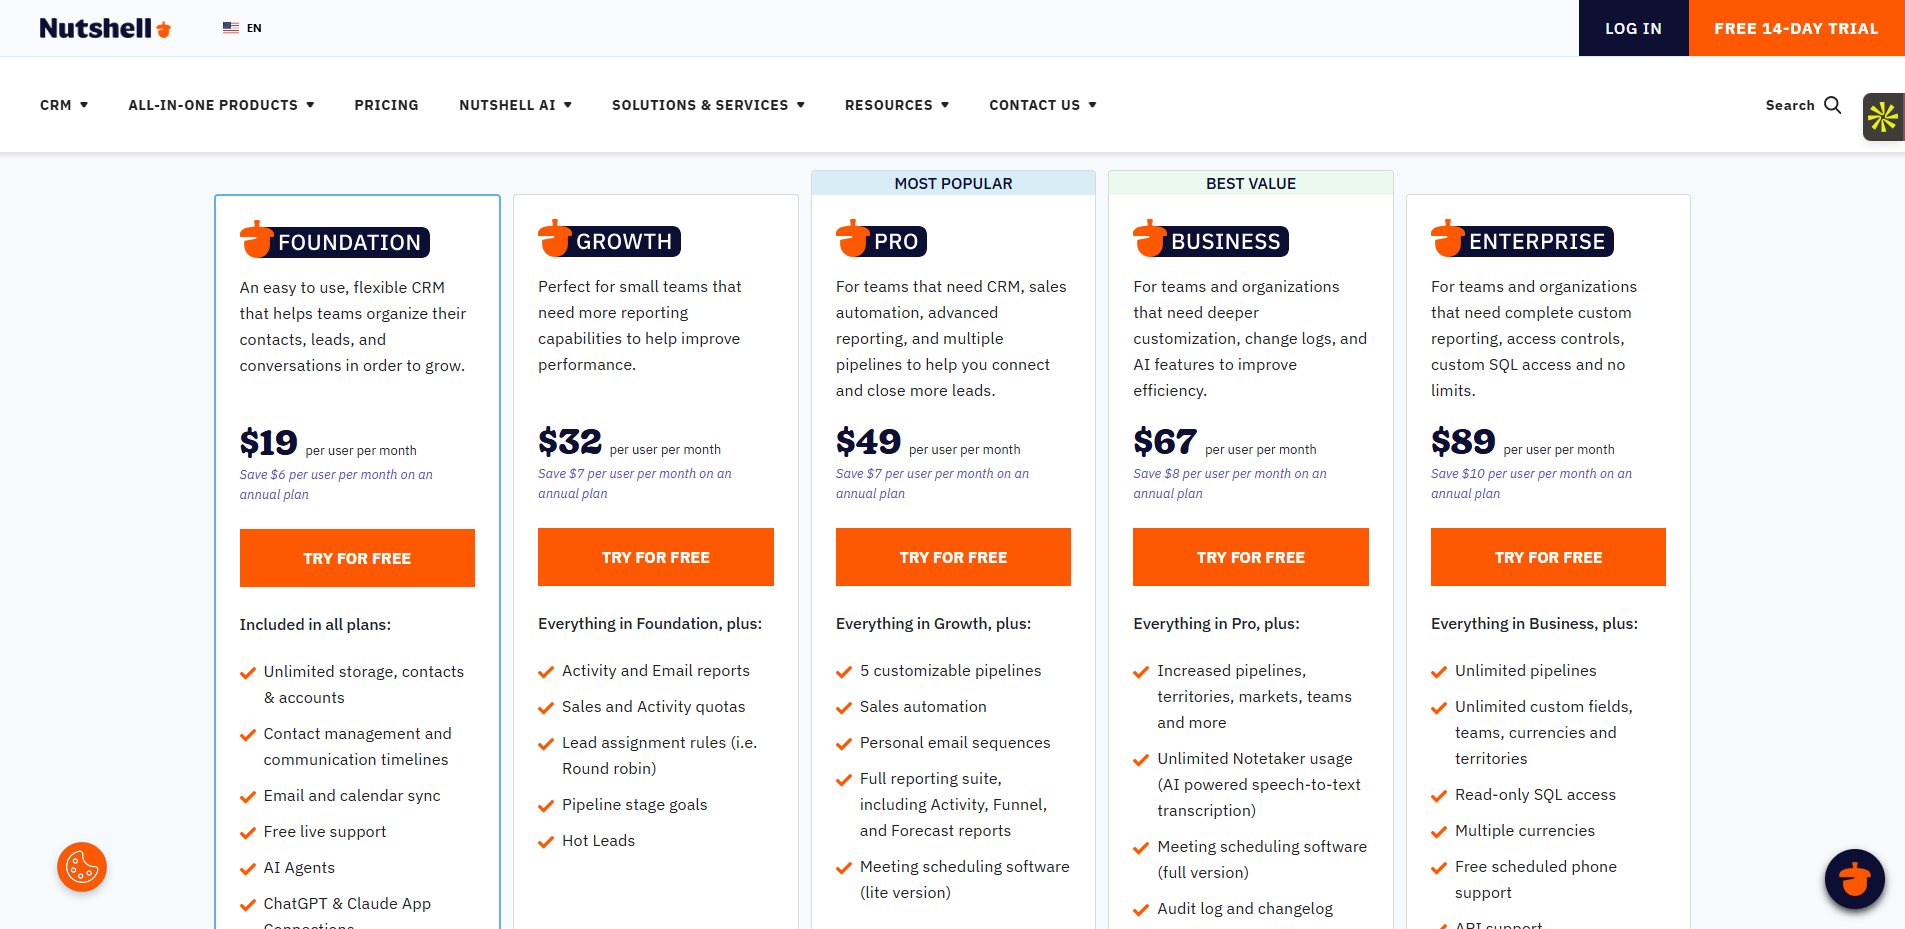Expand All-In-One Products dropdown

pyautogui.click(x=221, y=105)
